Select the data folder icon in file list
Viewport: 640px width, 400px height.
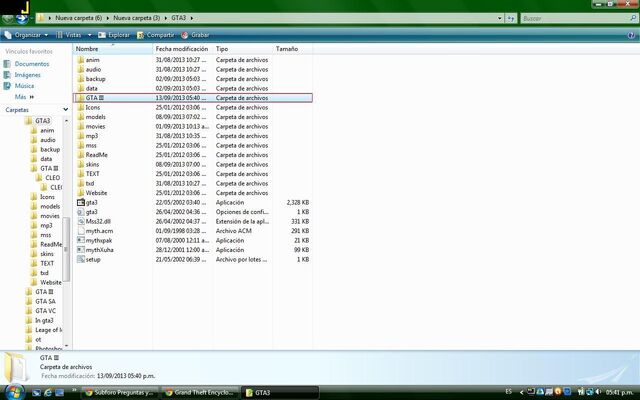click(x=80, y=89)
